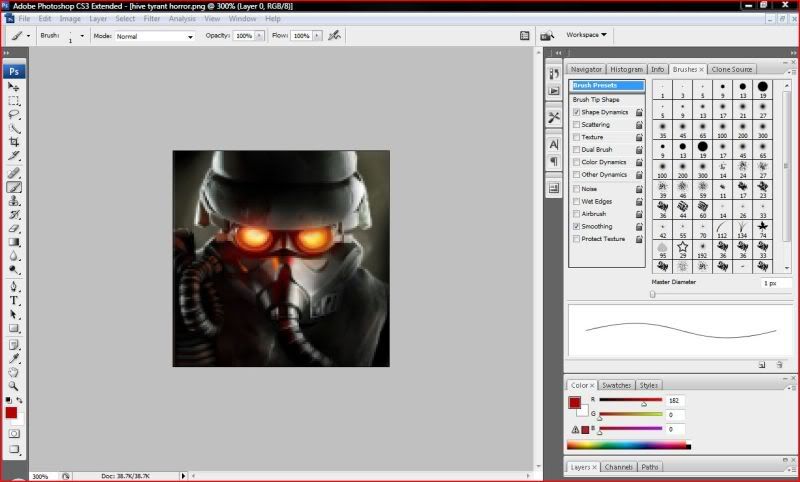Select the Type tool
This screenshot has width=800, height=482.
point(14,301)
